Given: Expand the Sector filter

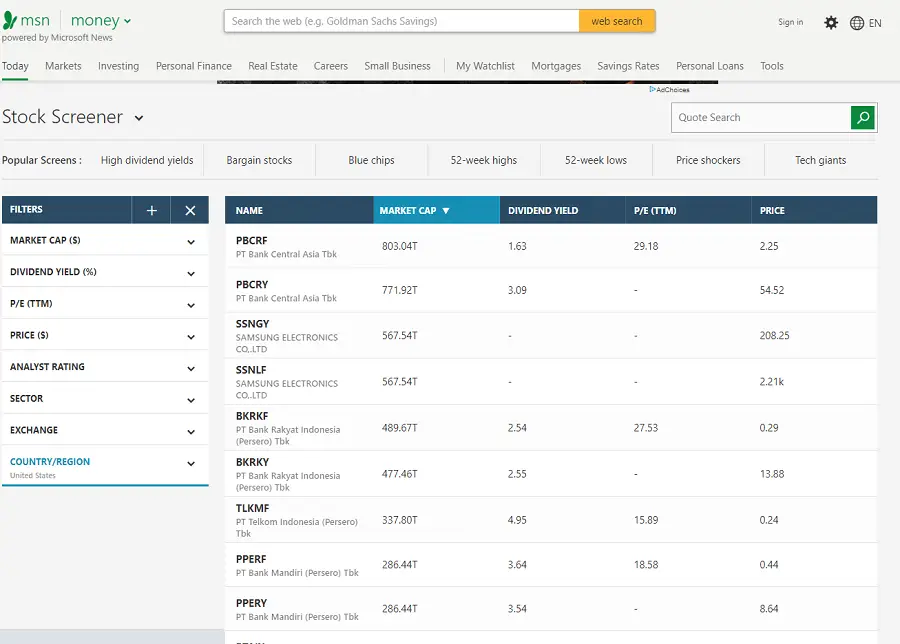Looking at the screenshot, I should (191, 400).
